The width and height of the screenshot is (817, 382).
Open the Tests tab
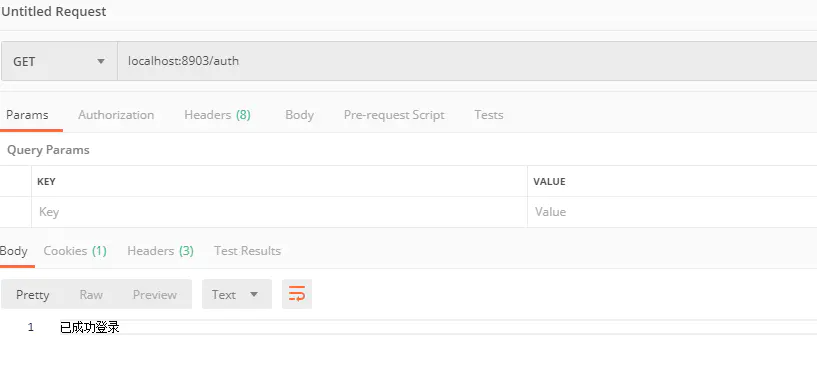(489, 115)
